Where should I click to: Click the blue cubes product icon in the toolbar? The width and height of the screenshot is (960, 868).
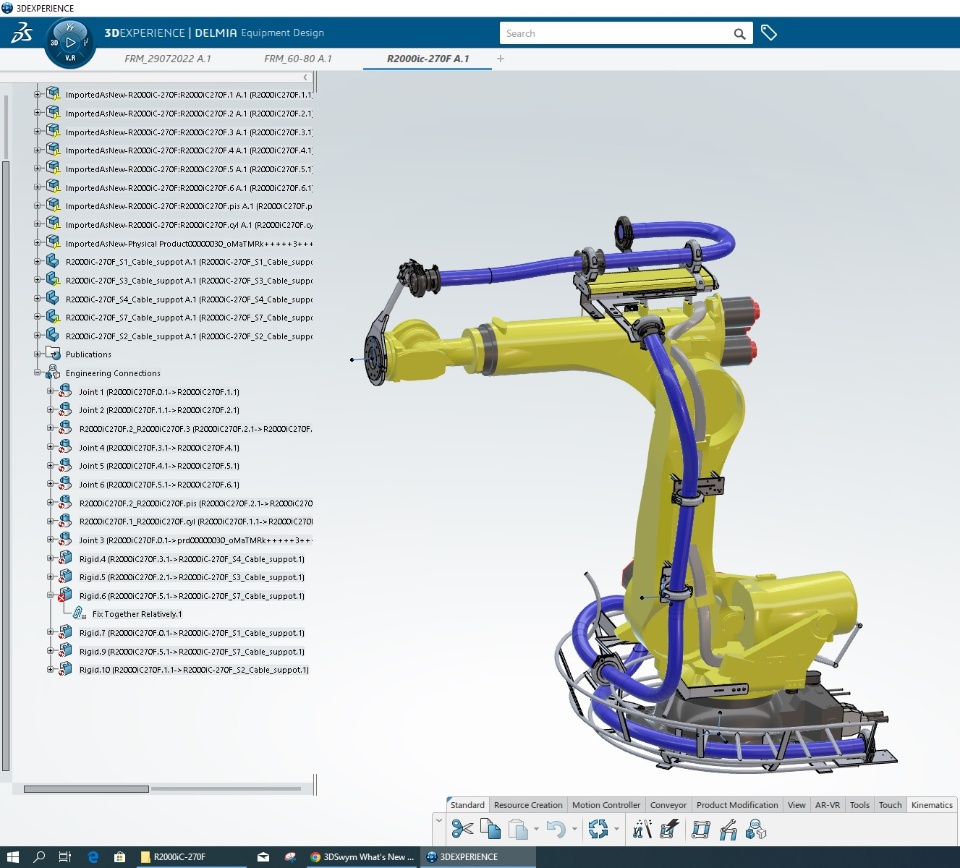(x=756, y=830)
